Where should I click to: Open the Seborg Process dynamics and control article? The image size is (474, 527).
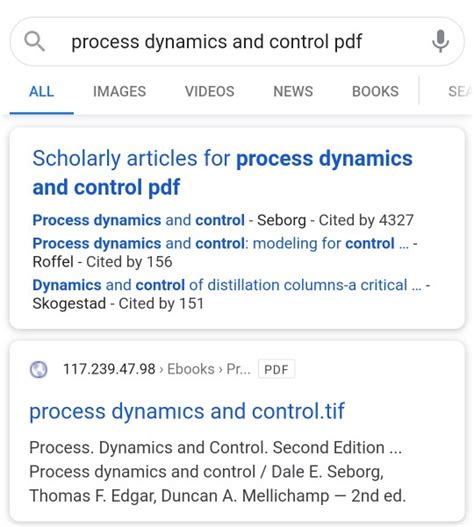point(139,220)
